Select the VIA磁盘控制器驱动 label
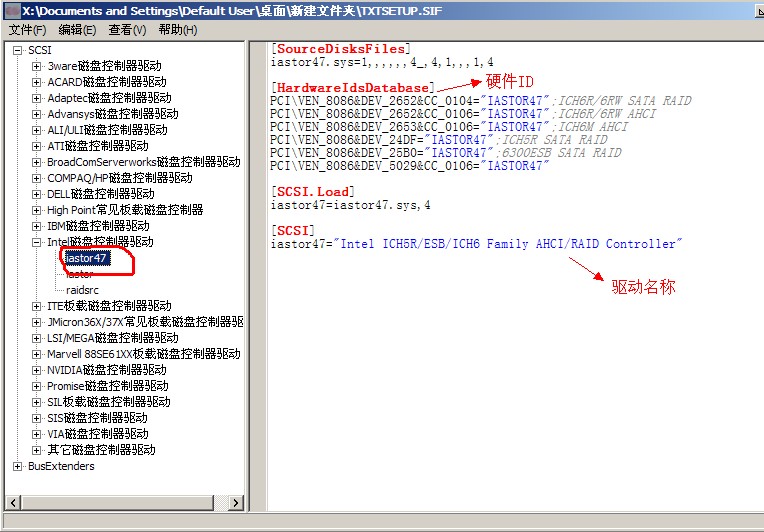 (97, 434)
